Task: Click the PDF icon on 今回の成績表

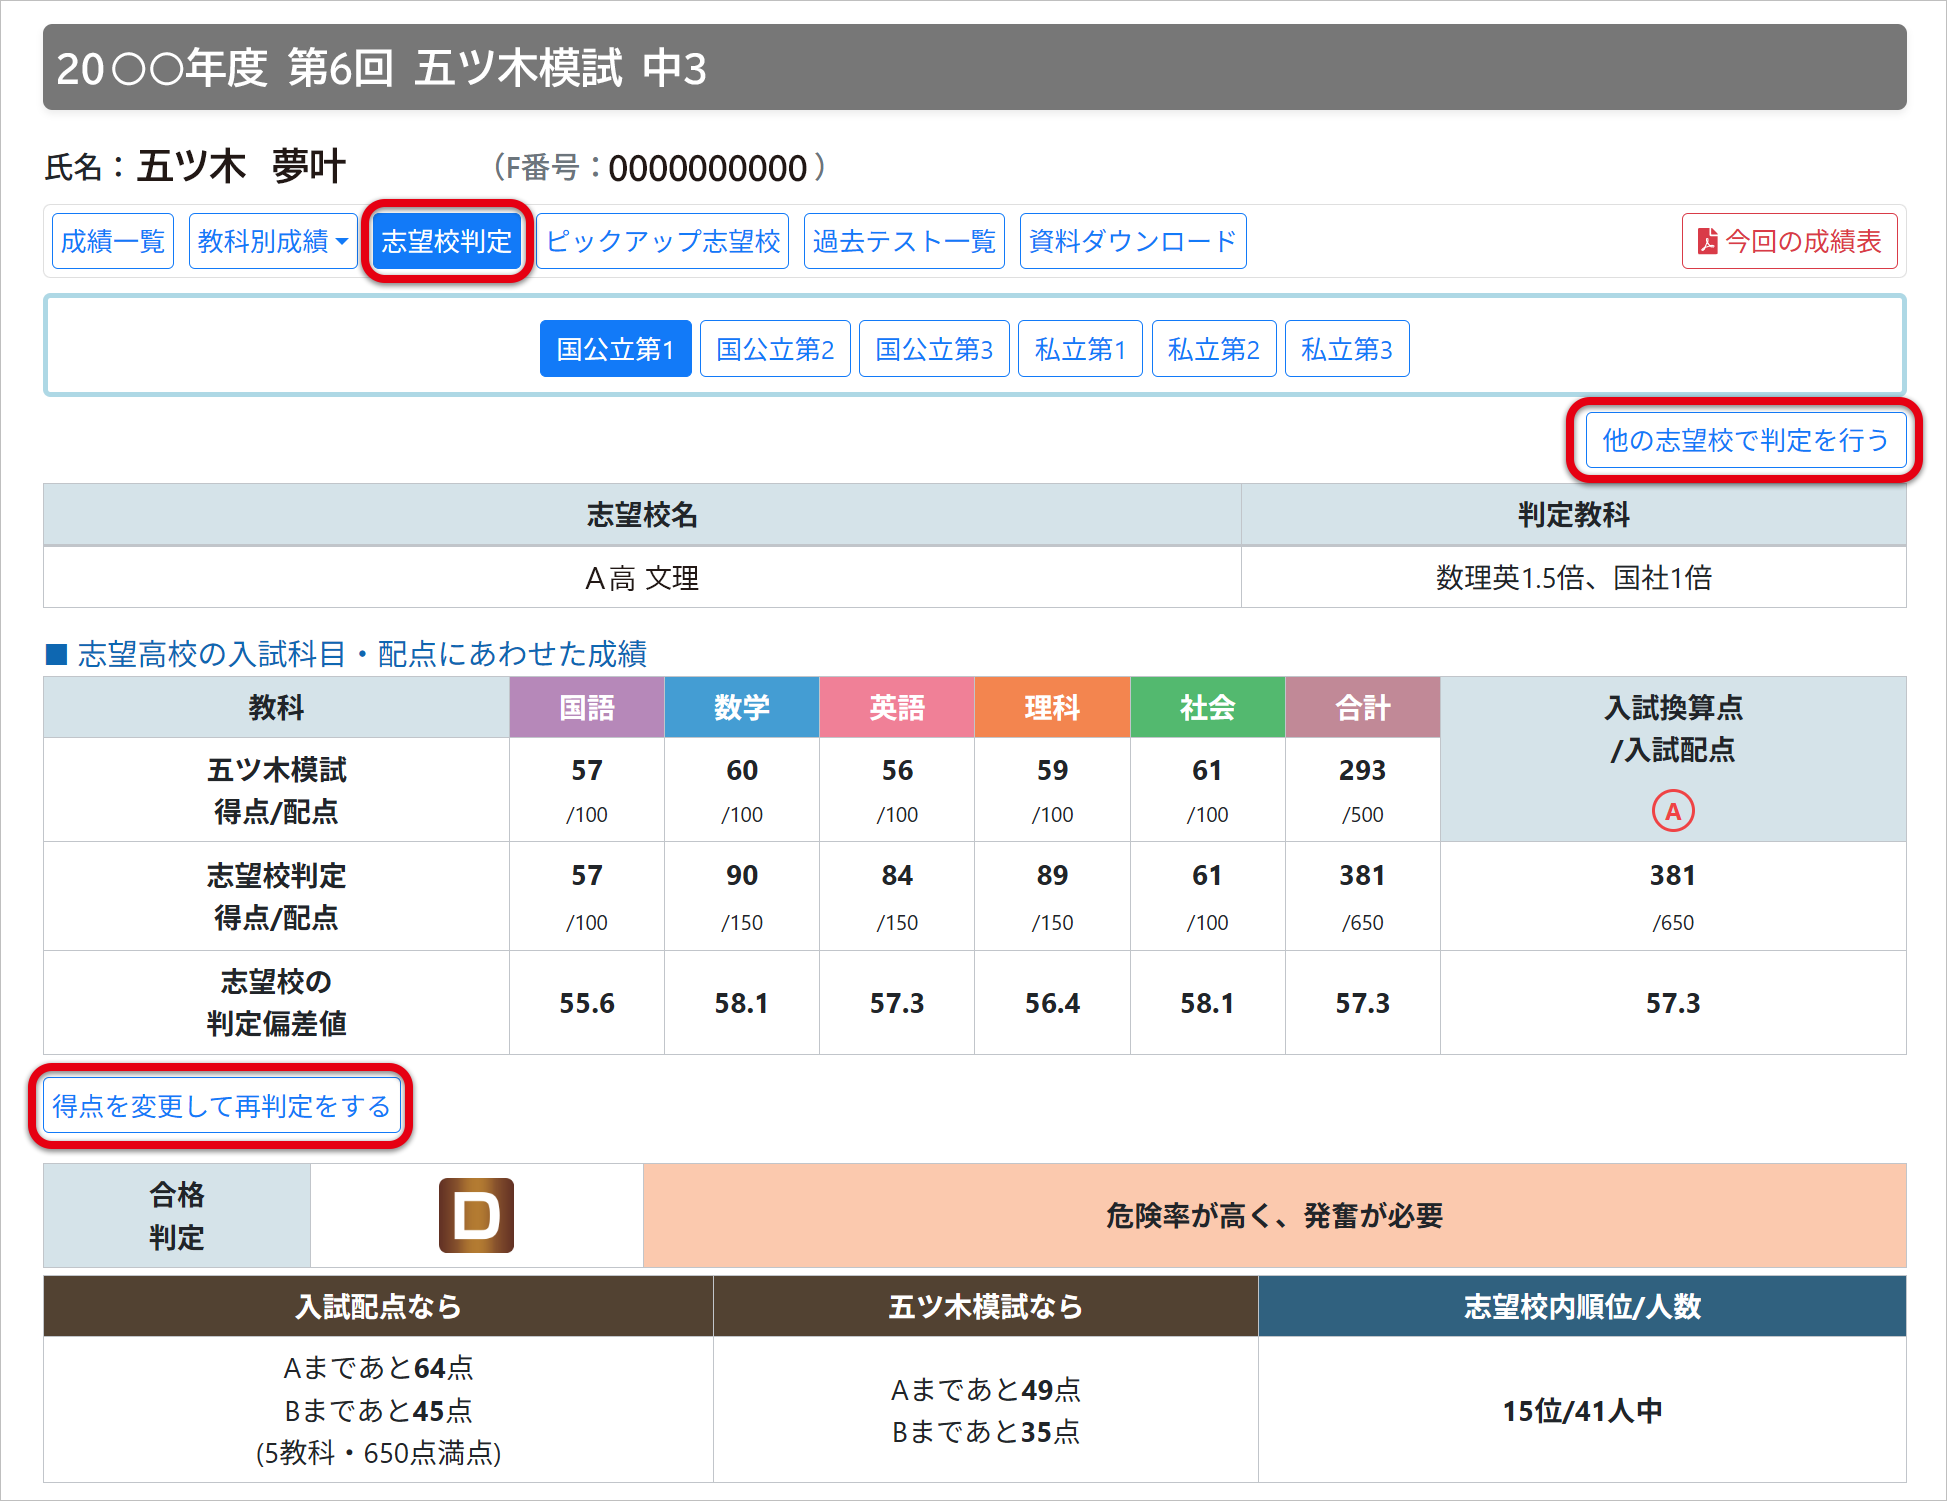Action: 1707,241
